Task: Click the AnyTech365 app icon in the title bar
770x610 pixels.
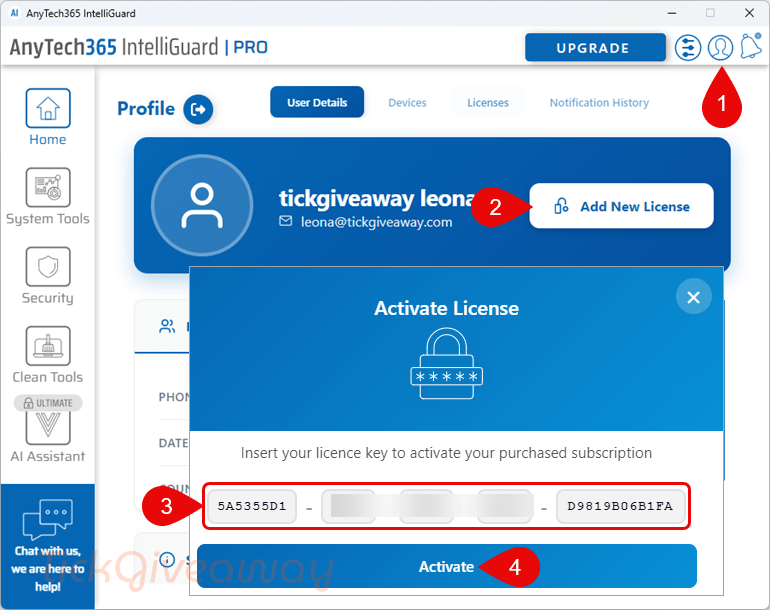Action: (14, 13)
